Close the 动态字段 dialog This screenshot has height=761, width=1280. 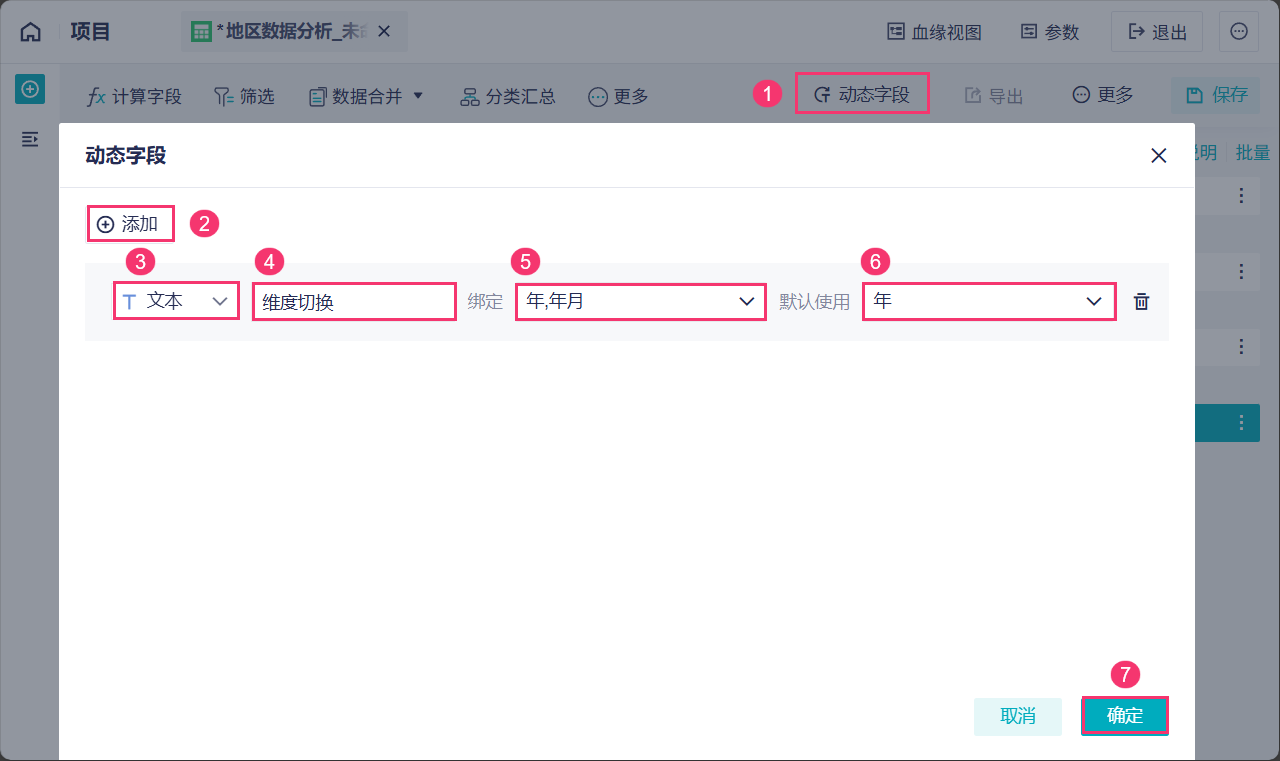point(1159,155)
